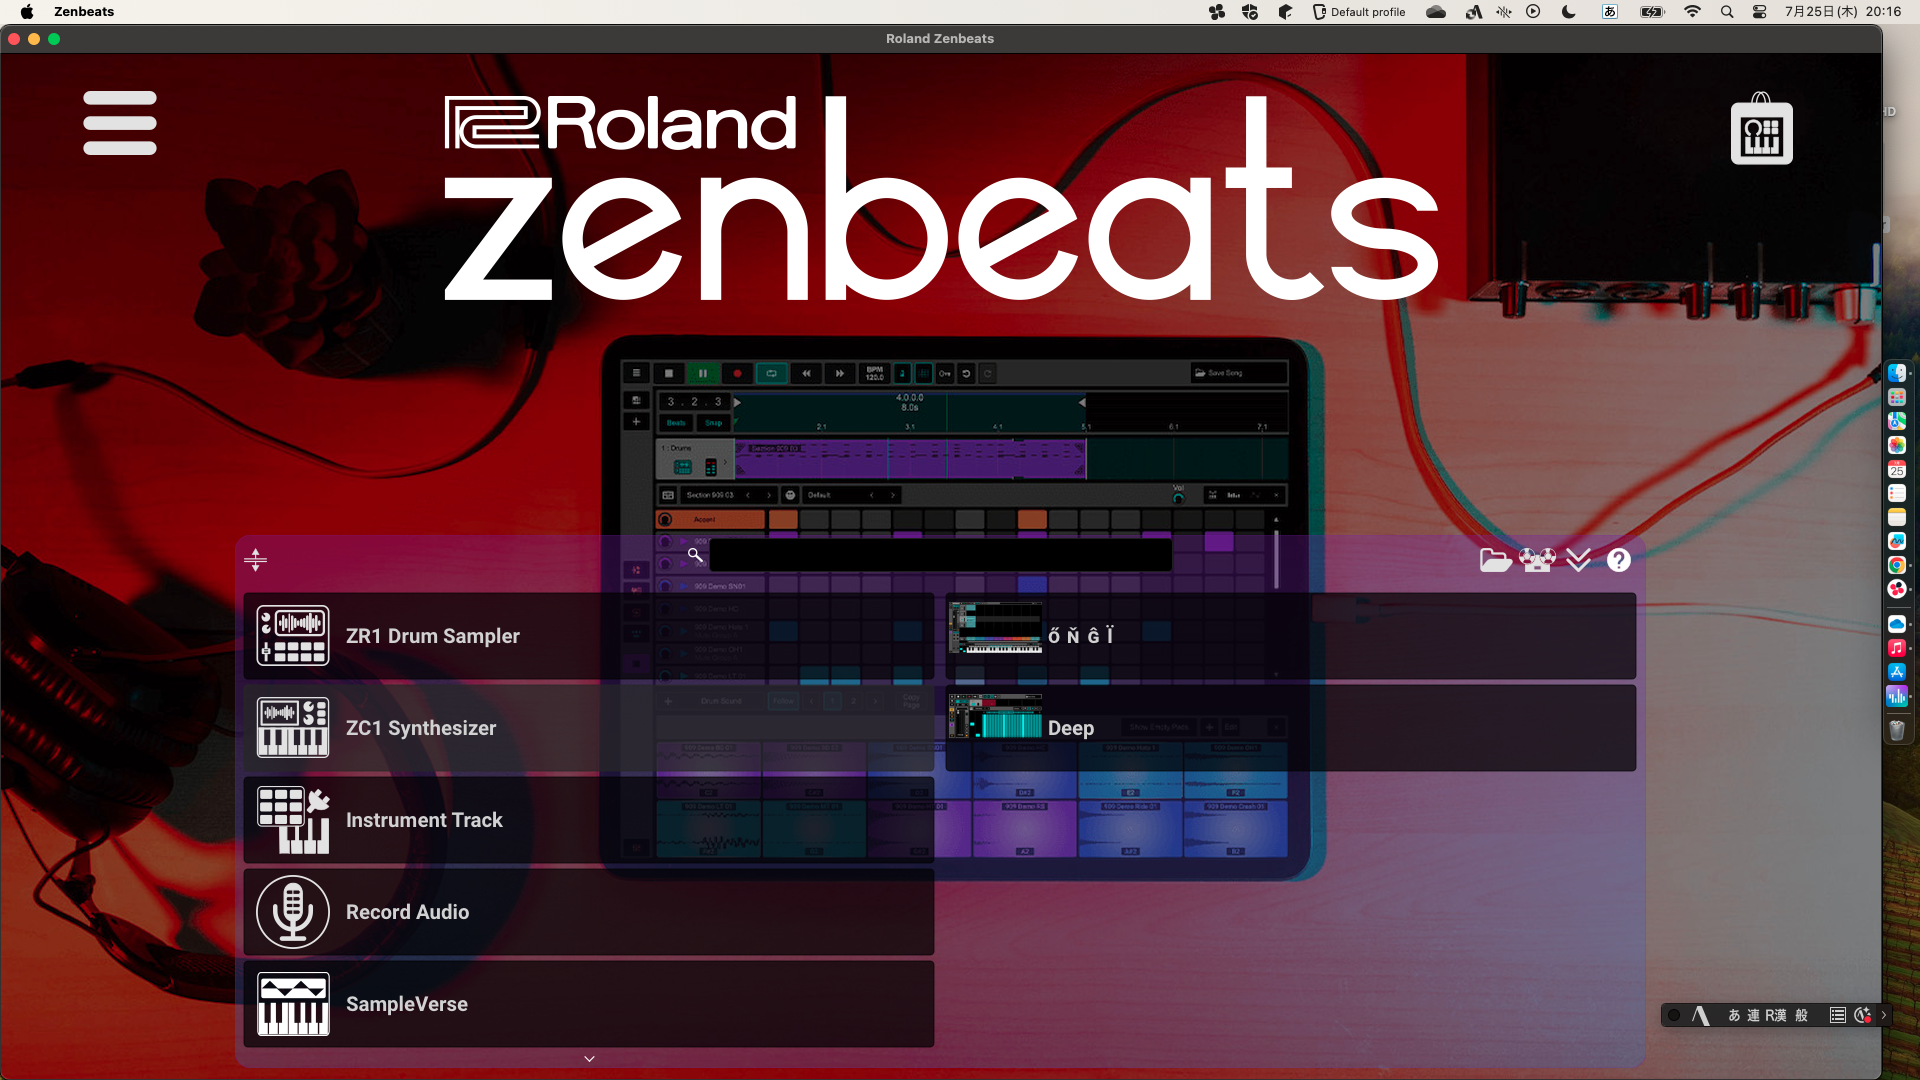Image resolution: width=1920 pixels, height=1080 pixels.
Task: Click the 連 option in the IME bar
Action: 1753,1015
